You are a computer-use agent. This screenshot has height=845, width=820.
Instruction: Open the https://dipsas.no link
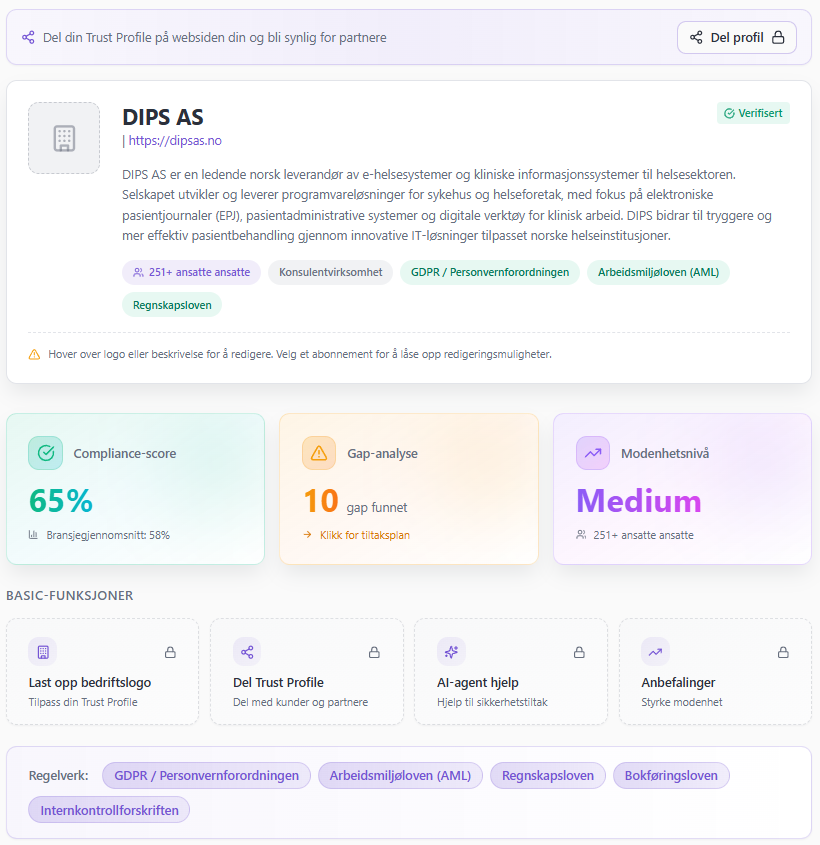click(175, 141)
